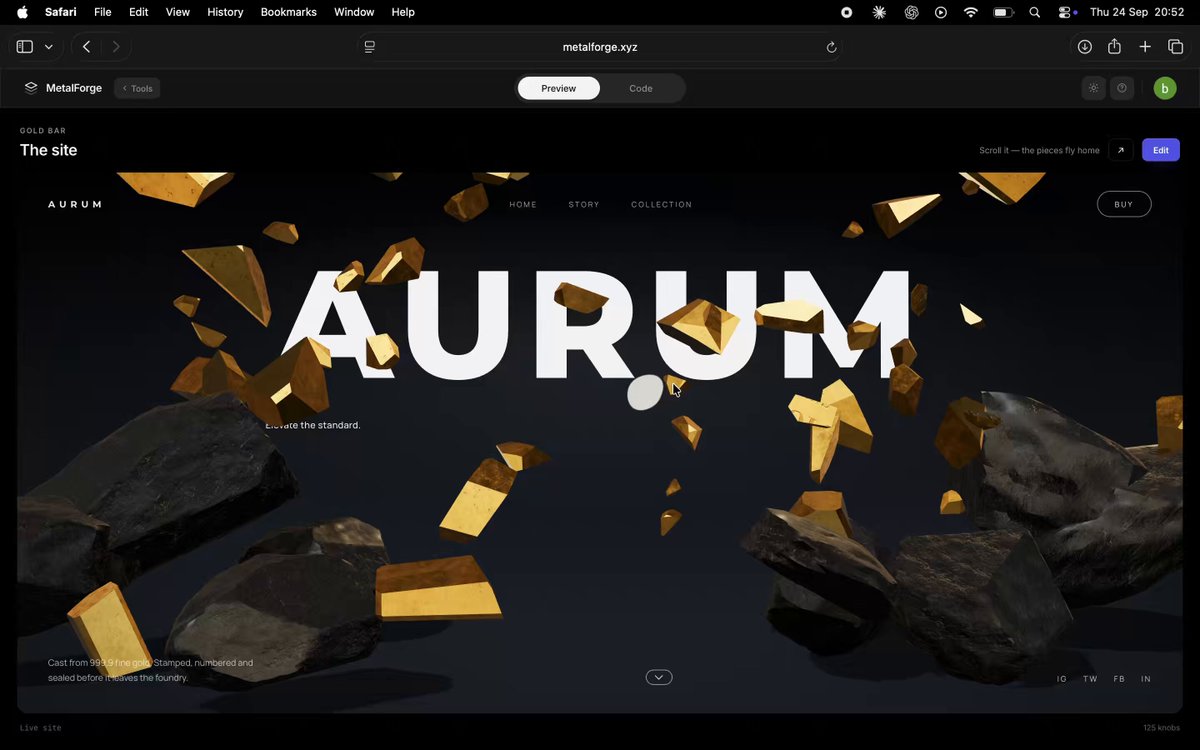Open the ChatGPT menu bar icon
Viewport: 1200px width, 750px height.
point(911,12)
